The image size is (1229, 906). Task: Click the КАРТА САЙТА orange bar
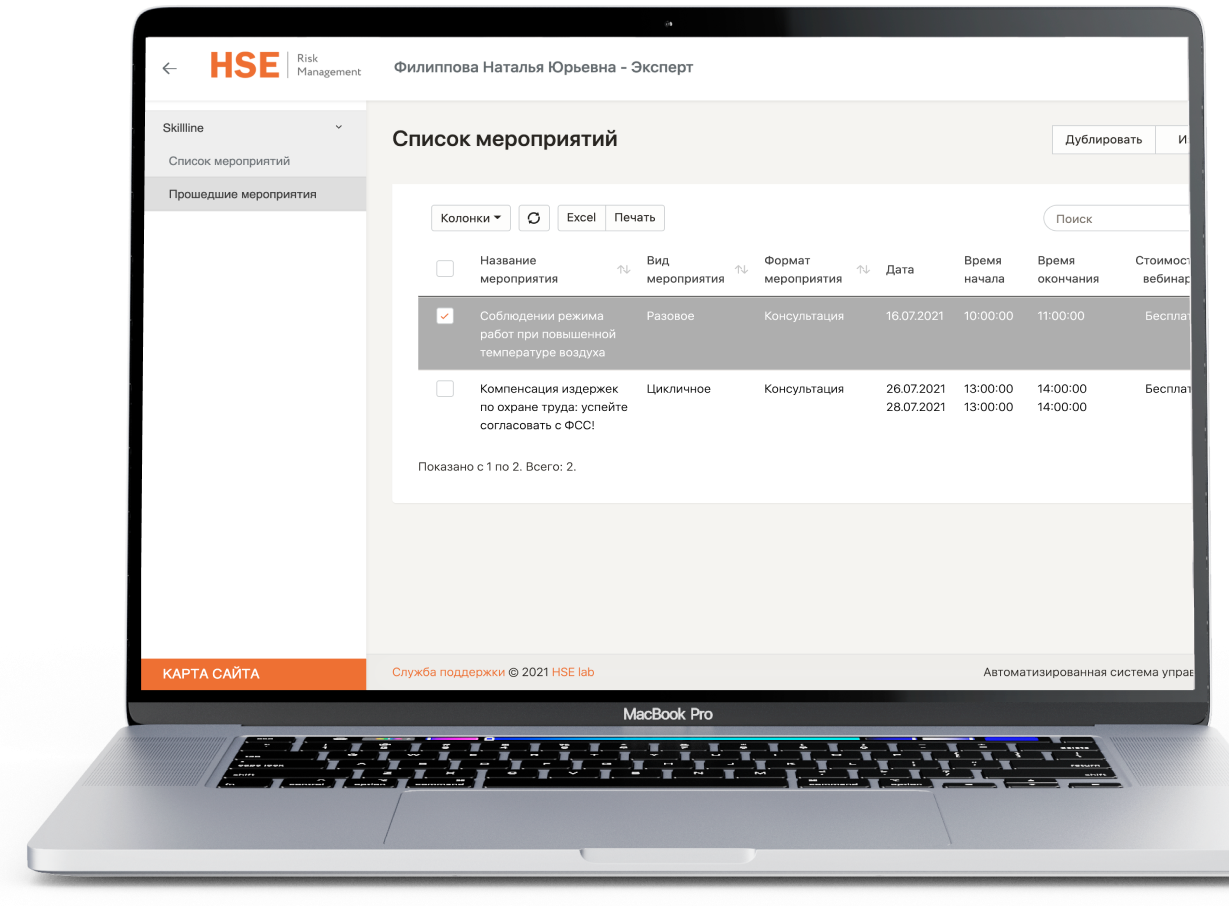coord(254,674)
